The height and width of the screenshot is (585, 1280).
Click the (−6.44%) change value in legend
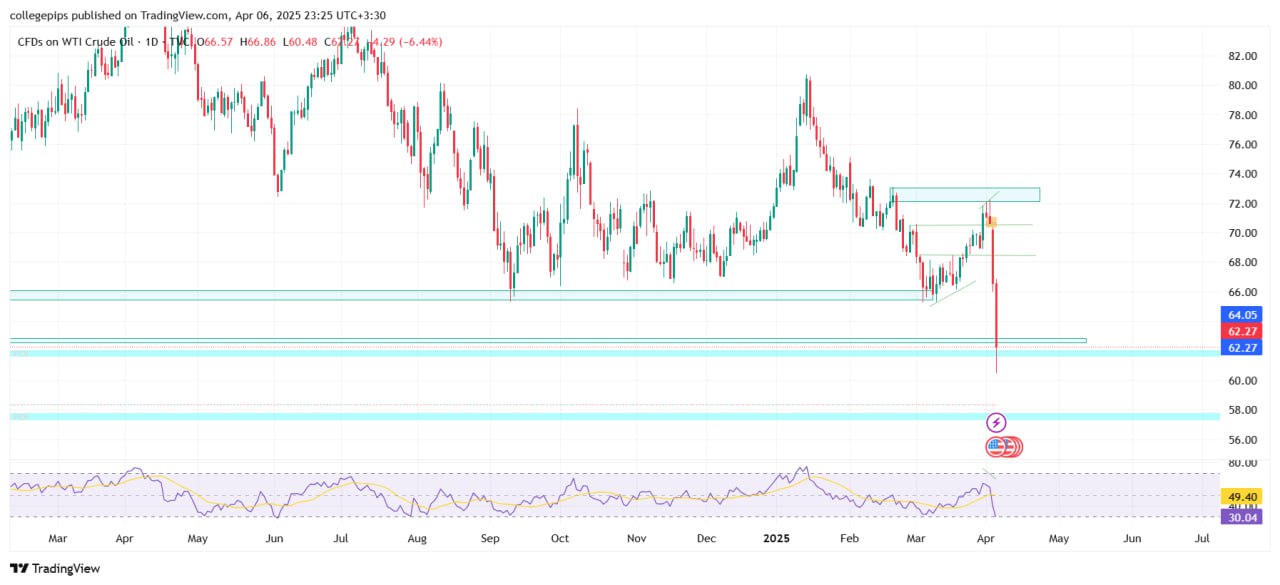(x=419, y=42)
